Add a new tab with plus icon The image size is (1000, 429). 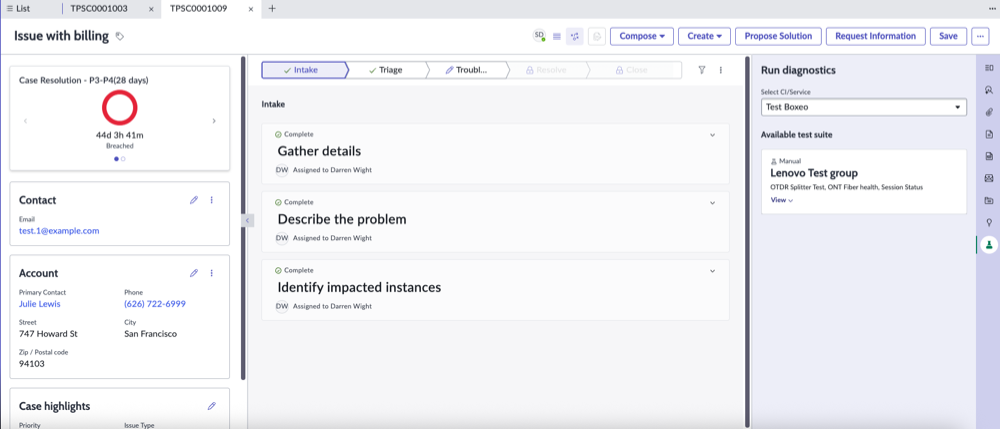pyautogui.click(x=272, y=8)
